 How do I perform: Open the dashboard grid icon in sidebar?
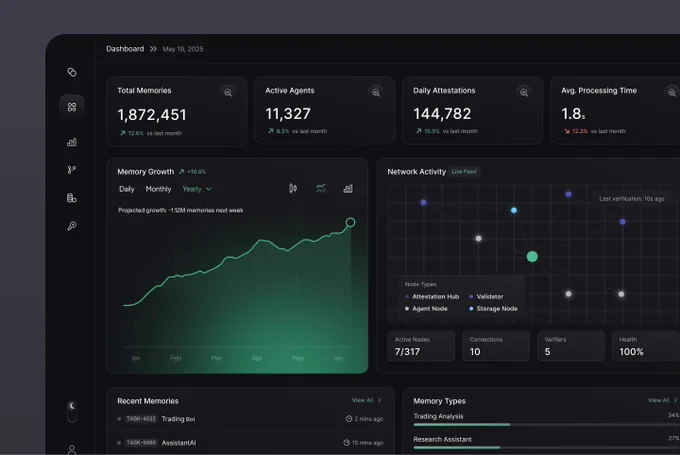[x=72, y=107]
